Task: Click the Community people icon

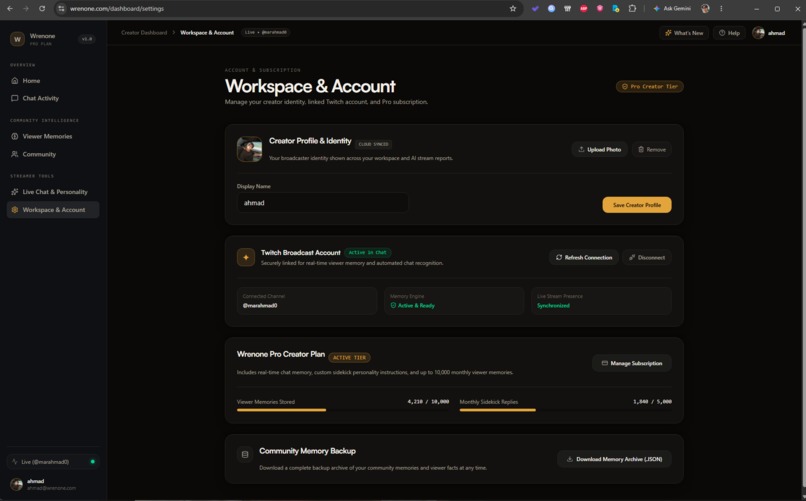Action: (14, 154)
